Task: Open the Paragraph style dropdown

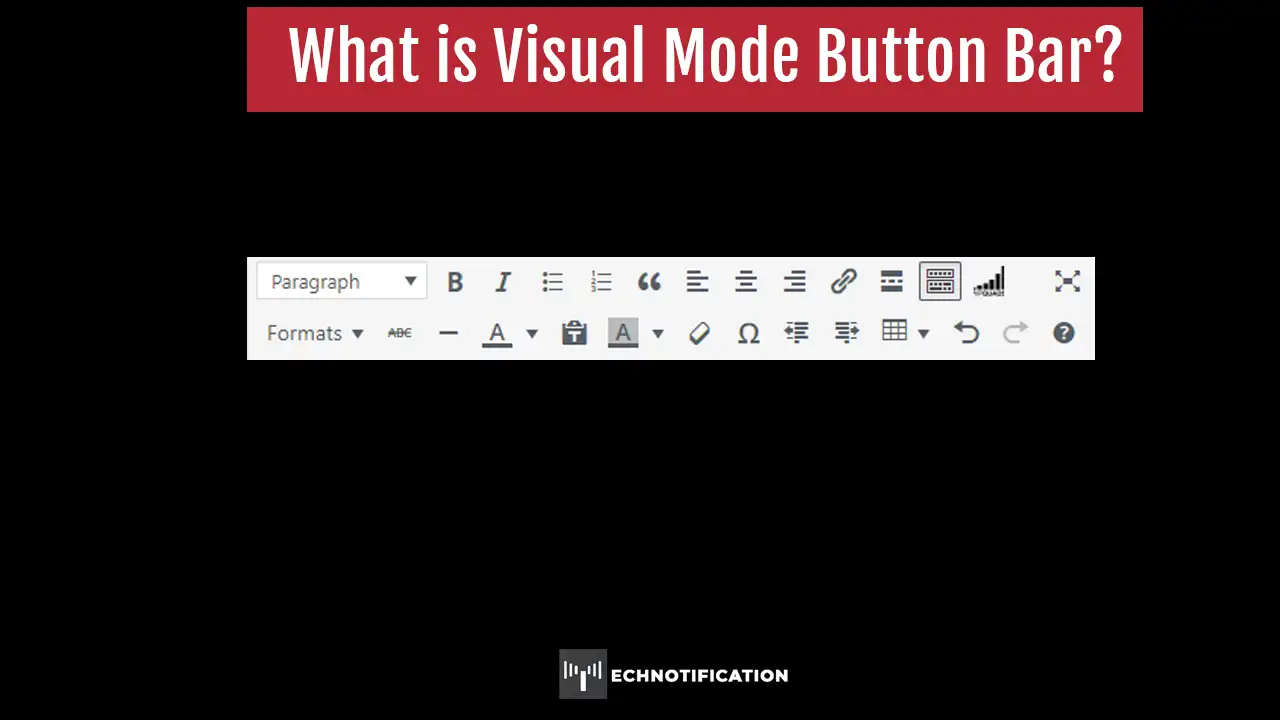Action: (x=340, y=281)
